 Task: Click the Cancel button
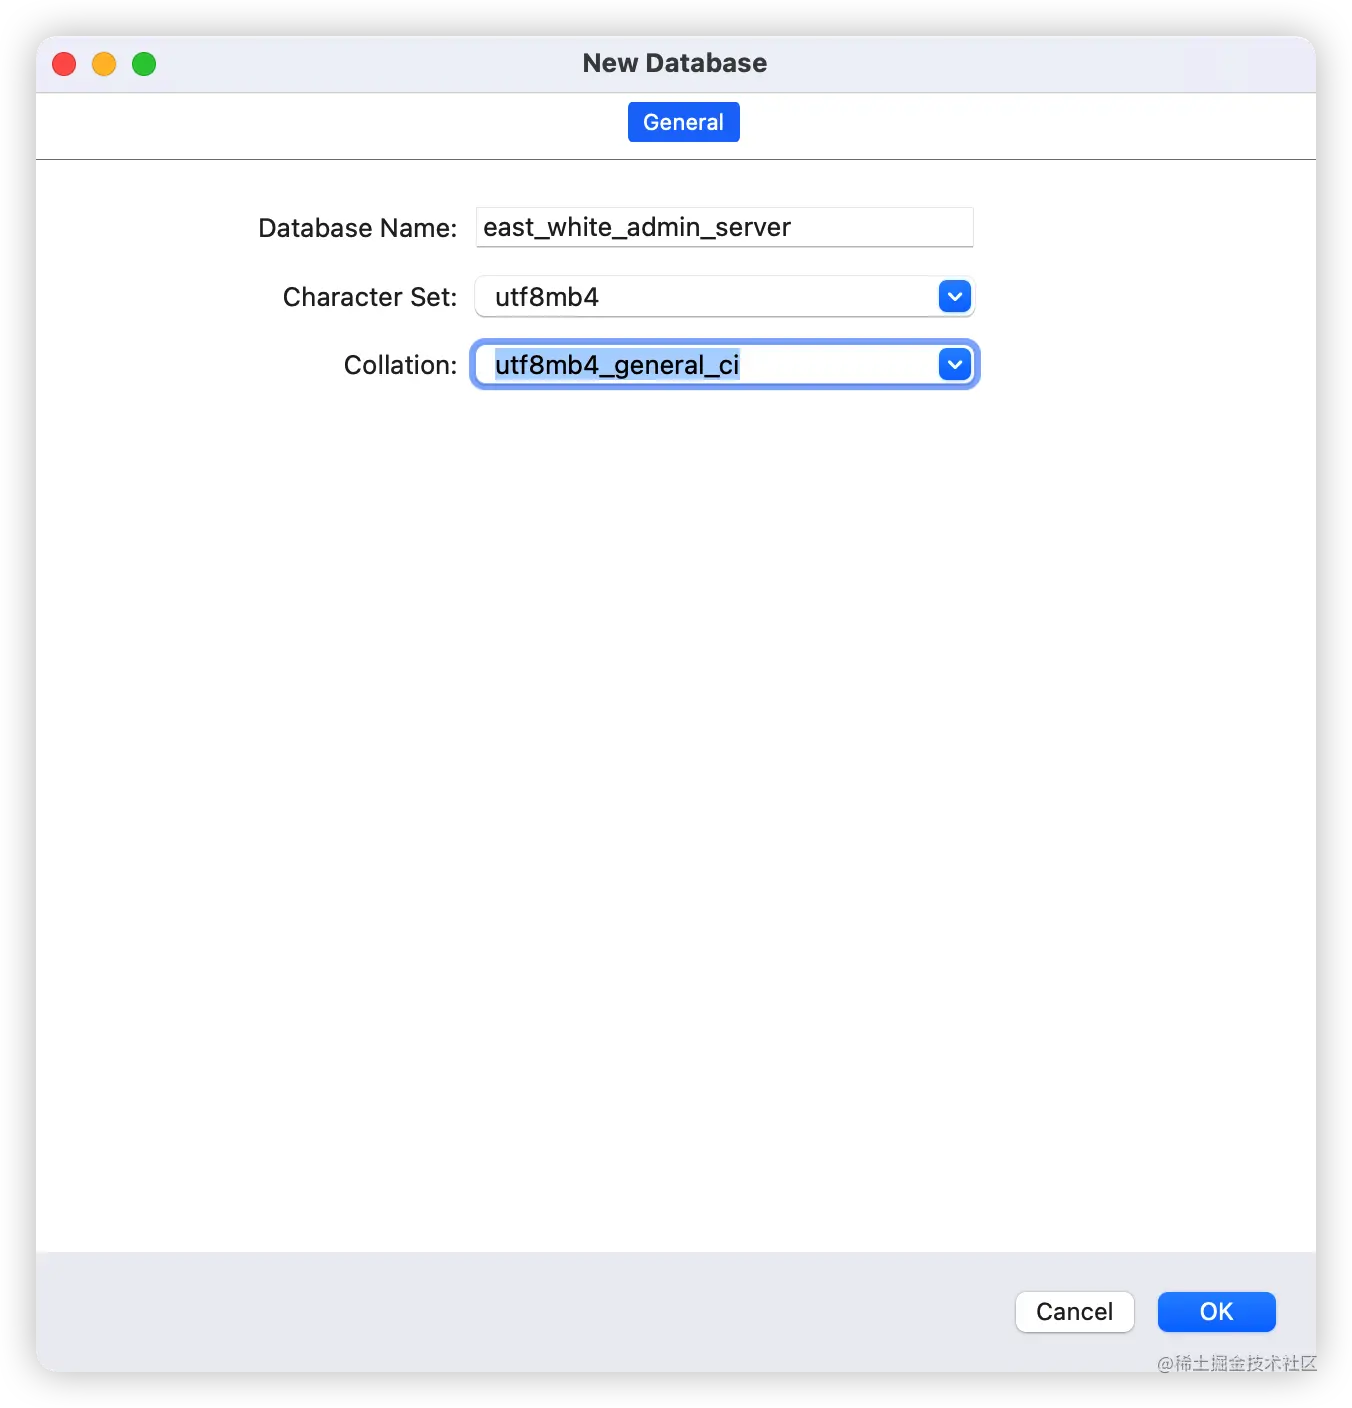(x=1074, y=1312)
